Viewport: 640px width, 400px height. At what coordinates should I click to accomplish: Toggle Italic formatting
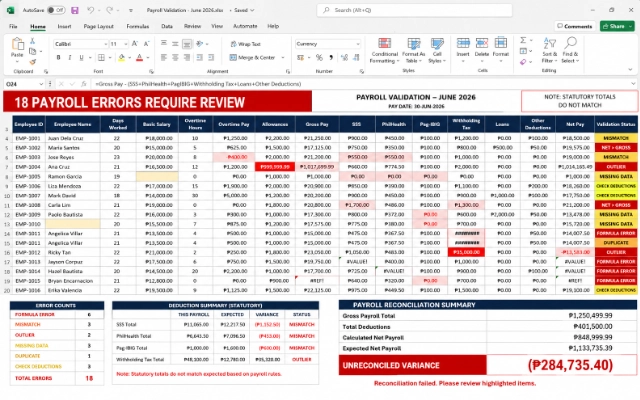click(70, 58)
